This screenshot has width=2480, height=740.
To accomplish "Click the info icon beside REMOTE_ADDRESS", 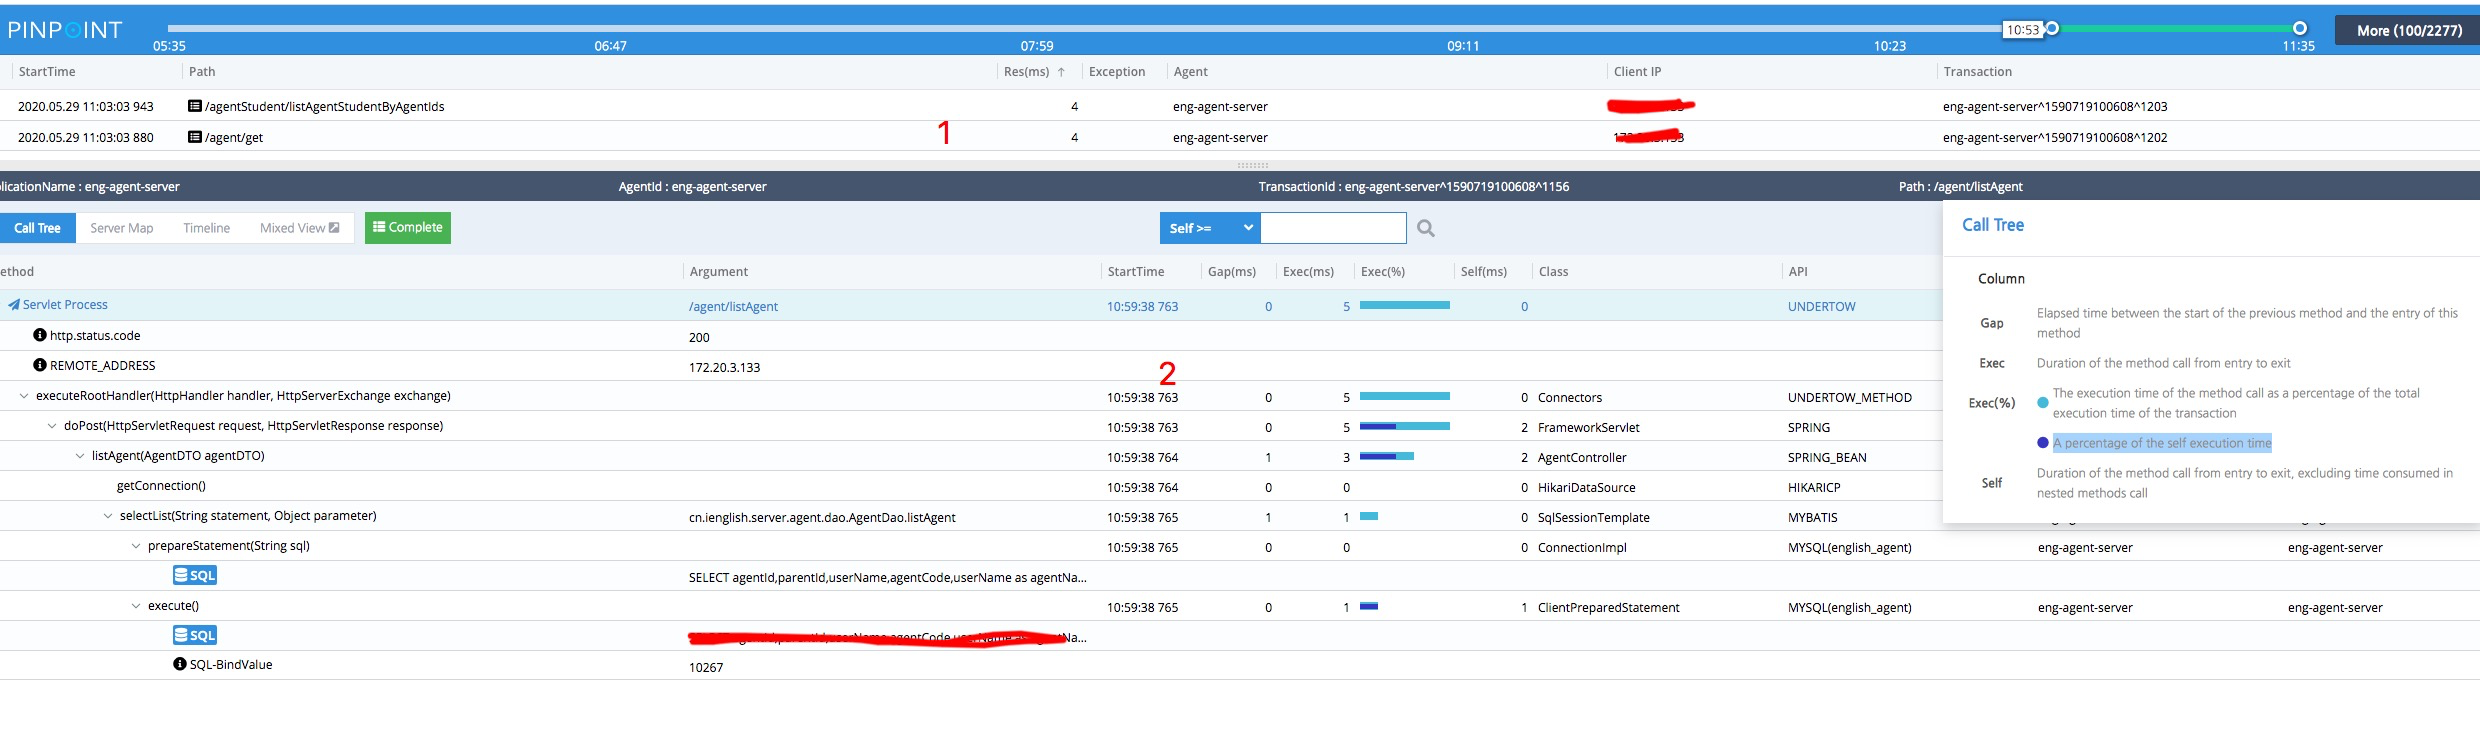I will tap(40, 365).
